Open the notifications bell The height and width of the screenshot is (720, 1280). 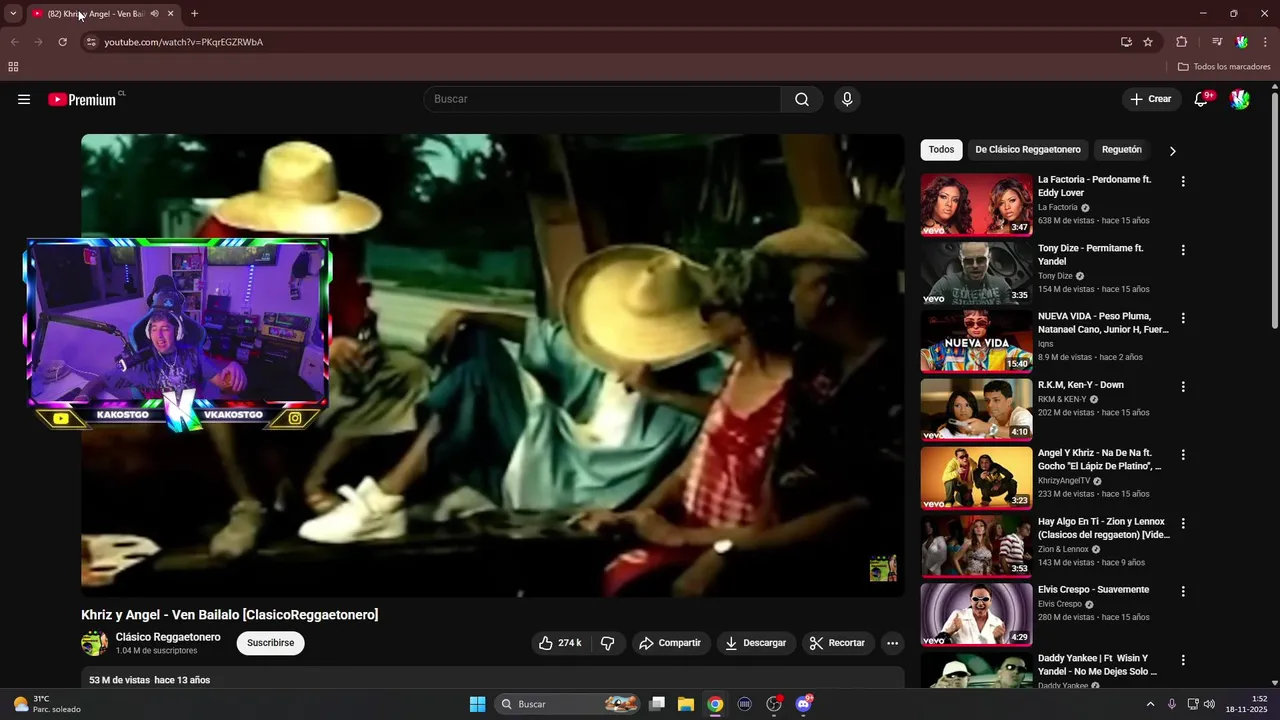tap(1202, 99)
